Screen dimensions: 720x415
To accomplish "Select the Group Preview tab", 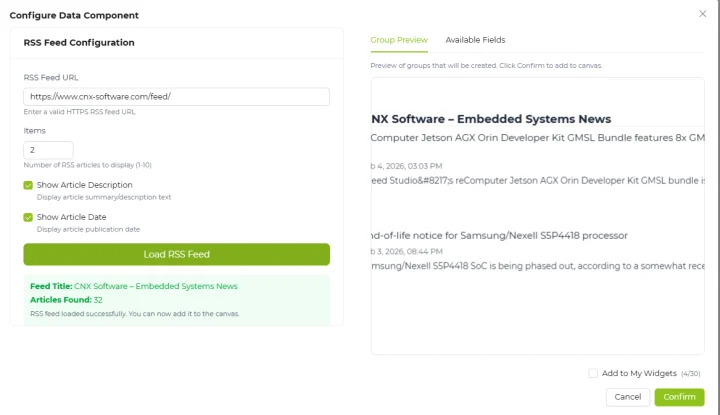I will (399, 40).
